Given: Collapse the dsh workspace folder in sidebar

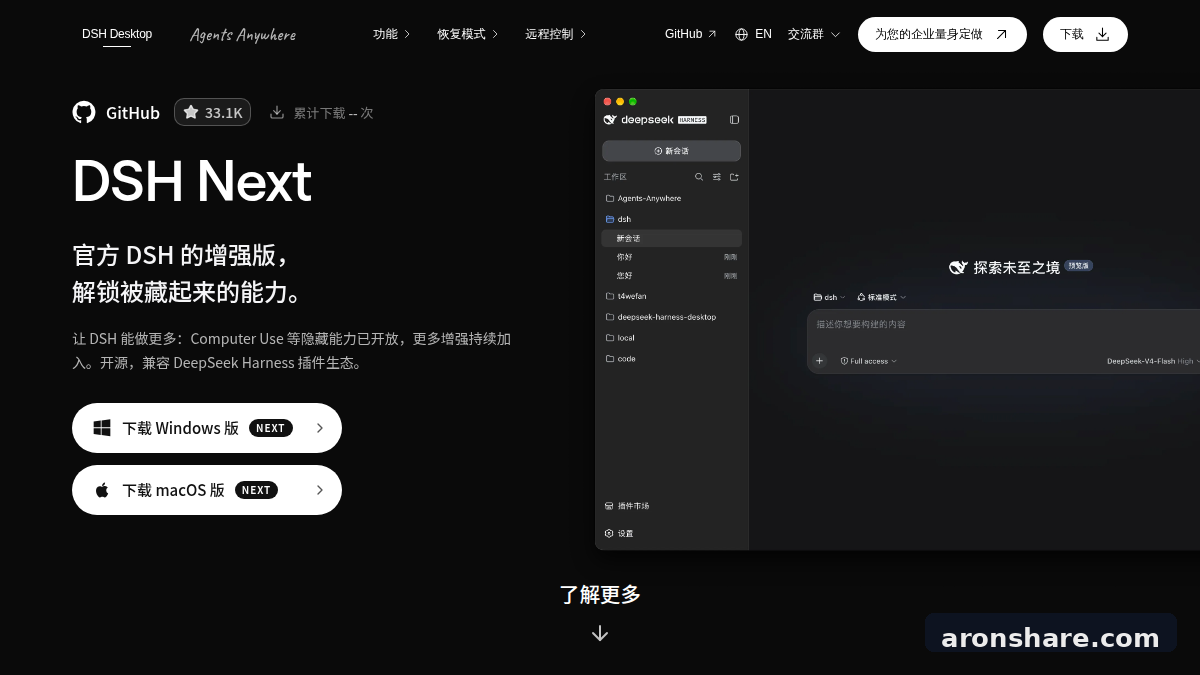Looking at the screenshot, I should 672,219.
